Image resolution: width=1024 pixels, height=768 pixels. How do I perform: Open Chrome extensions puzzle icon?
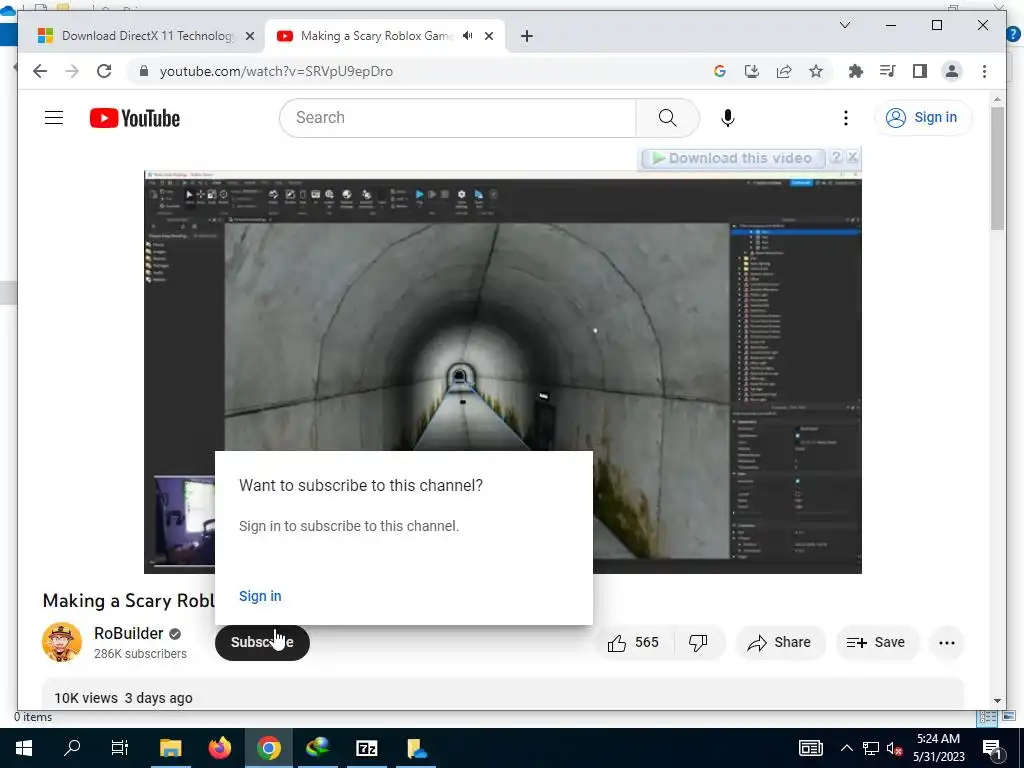pos(856,71)
